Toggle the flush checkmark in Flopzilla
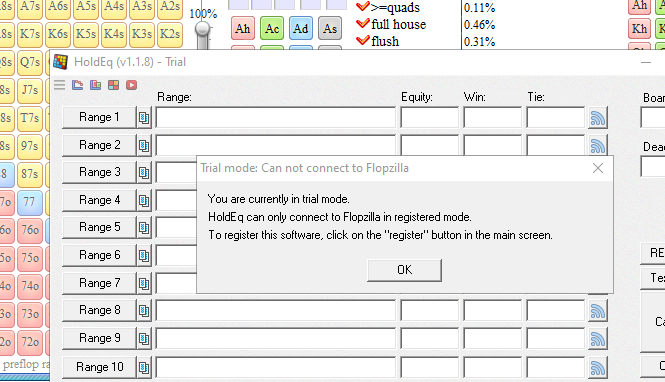This screenshot has width=665, height=382. point(362,40)
